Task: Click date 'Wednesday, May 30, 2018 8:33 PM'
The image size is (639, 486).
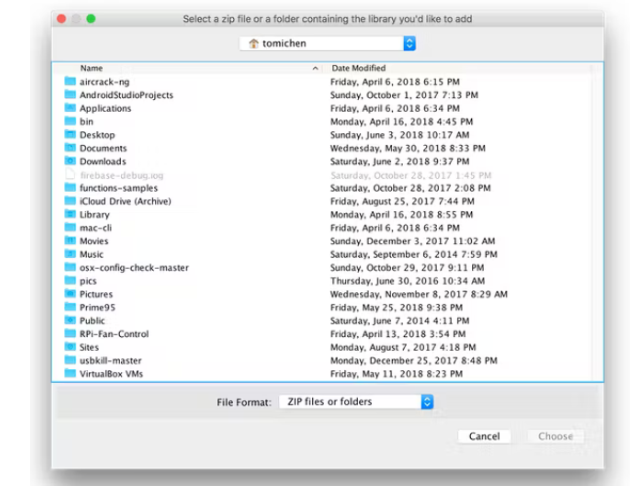Action: 408,148
